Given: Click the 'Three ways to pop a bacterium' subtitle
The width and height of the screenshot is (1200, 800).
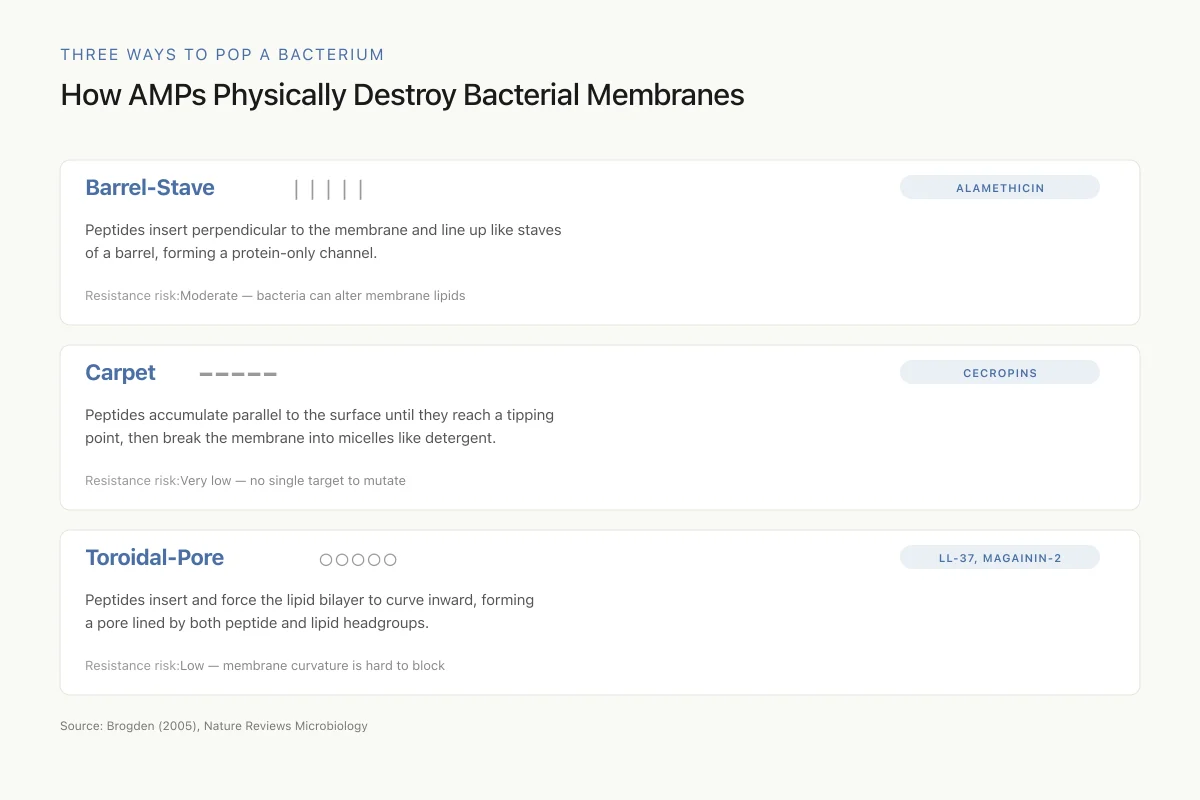Looking at the screenshot, I should [x=222, y=55].
